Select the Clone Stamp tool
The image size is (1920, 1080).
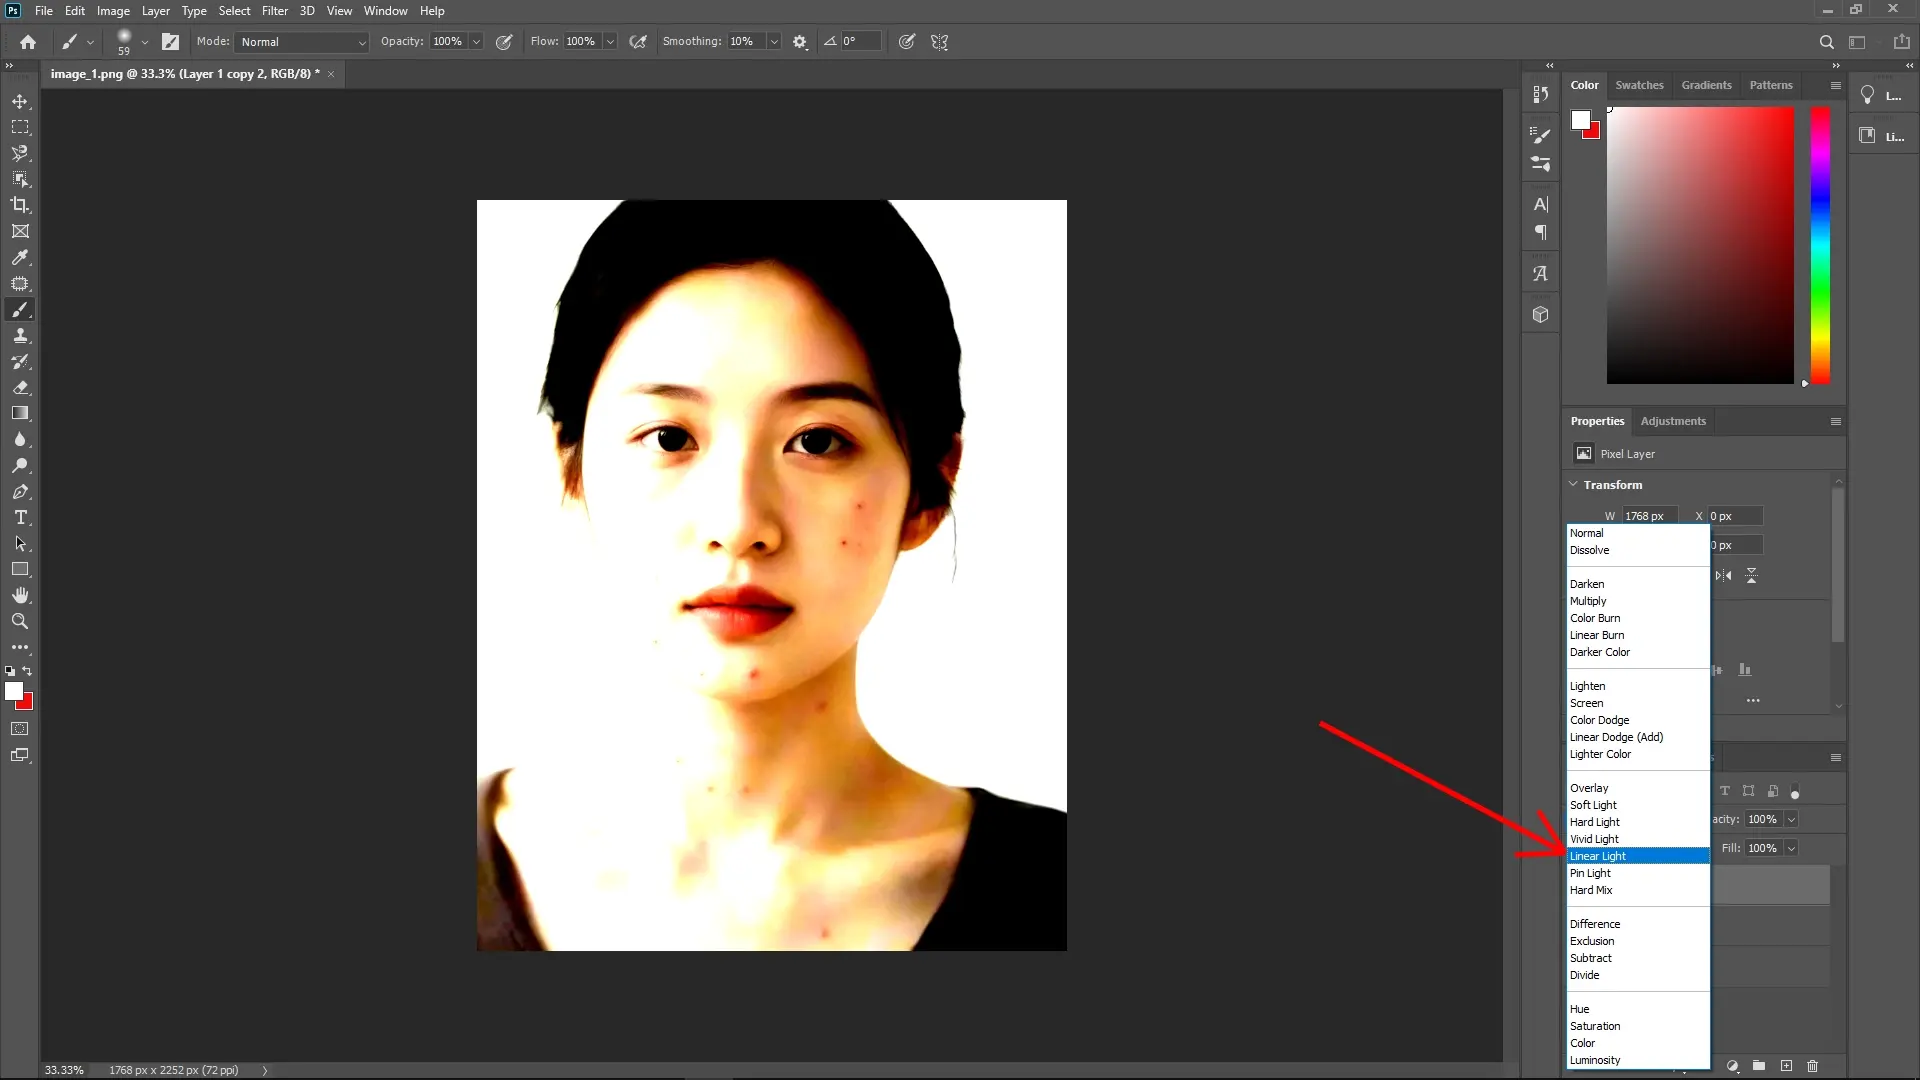[20, 336]
